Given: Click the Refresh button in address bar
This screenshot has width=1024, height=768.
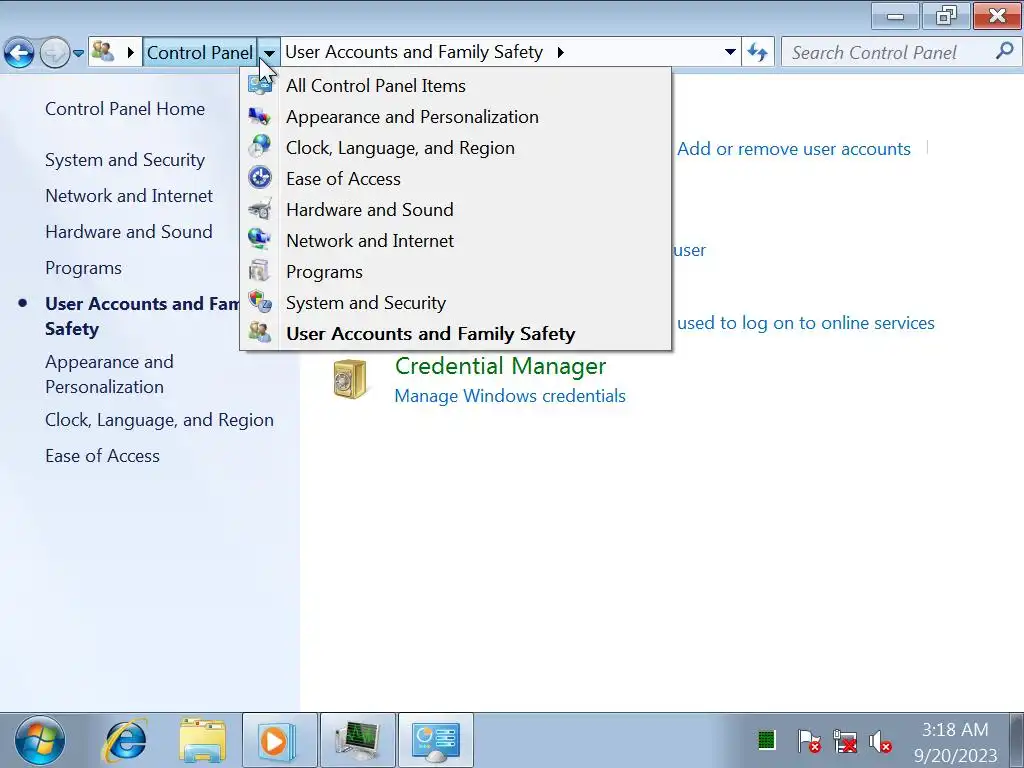Looking at the screenshot, I should 758,52.
